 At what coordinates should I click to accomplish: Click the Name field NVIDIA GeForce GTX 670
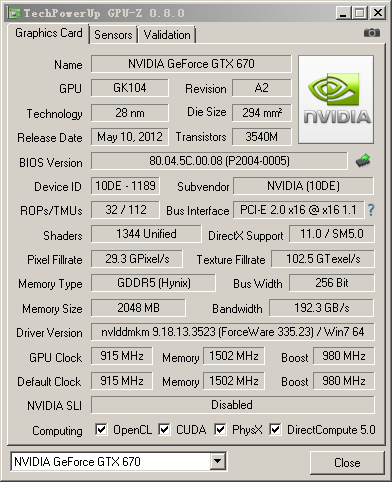tap(191, 64)
